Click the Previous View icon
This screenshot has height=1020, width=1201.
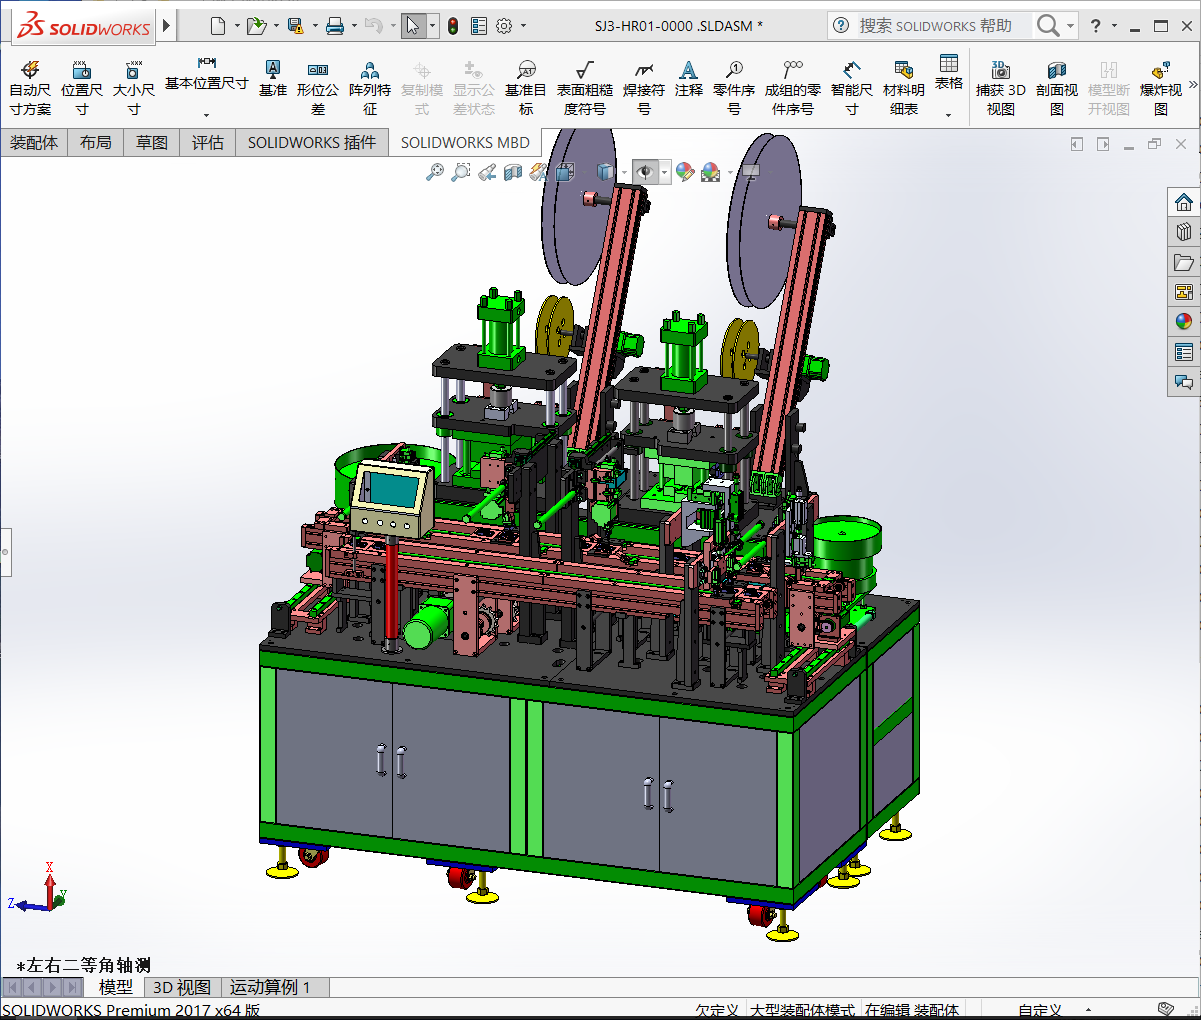[x=487, y=172]
